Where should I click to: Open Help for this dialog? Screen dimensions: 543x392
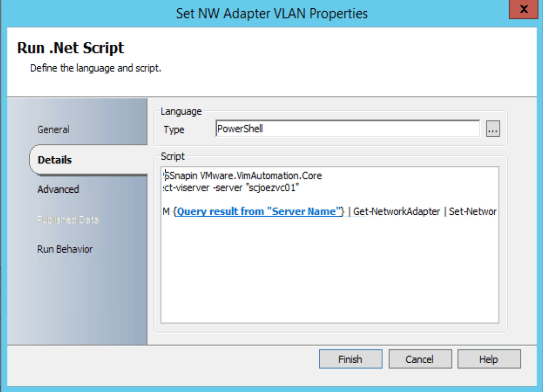click(x=489, y=359)
